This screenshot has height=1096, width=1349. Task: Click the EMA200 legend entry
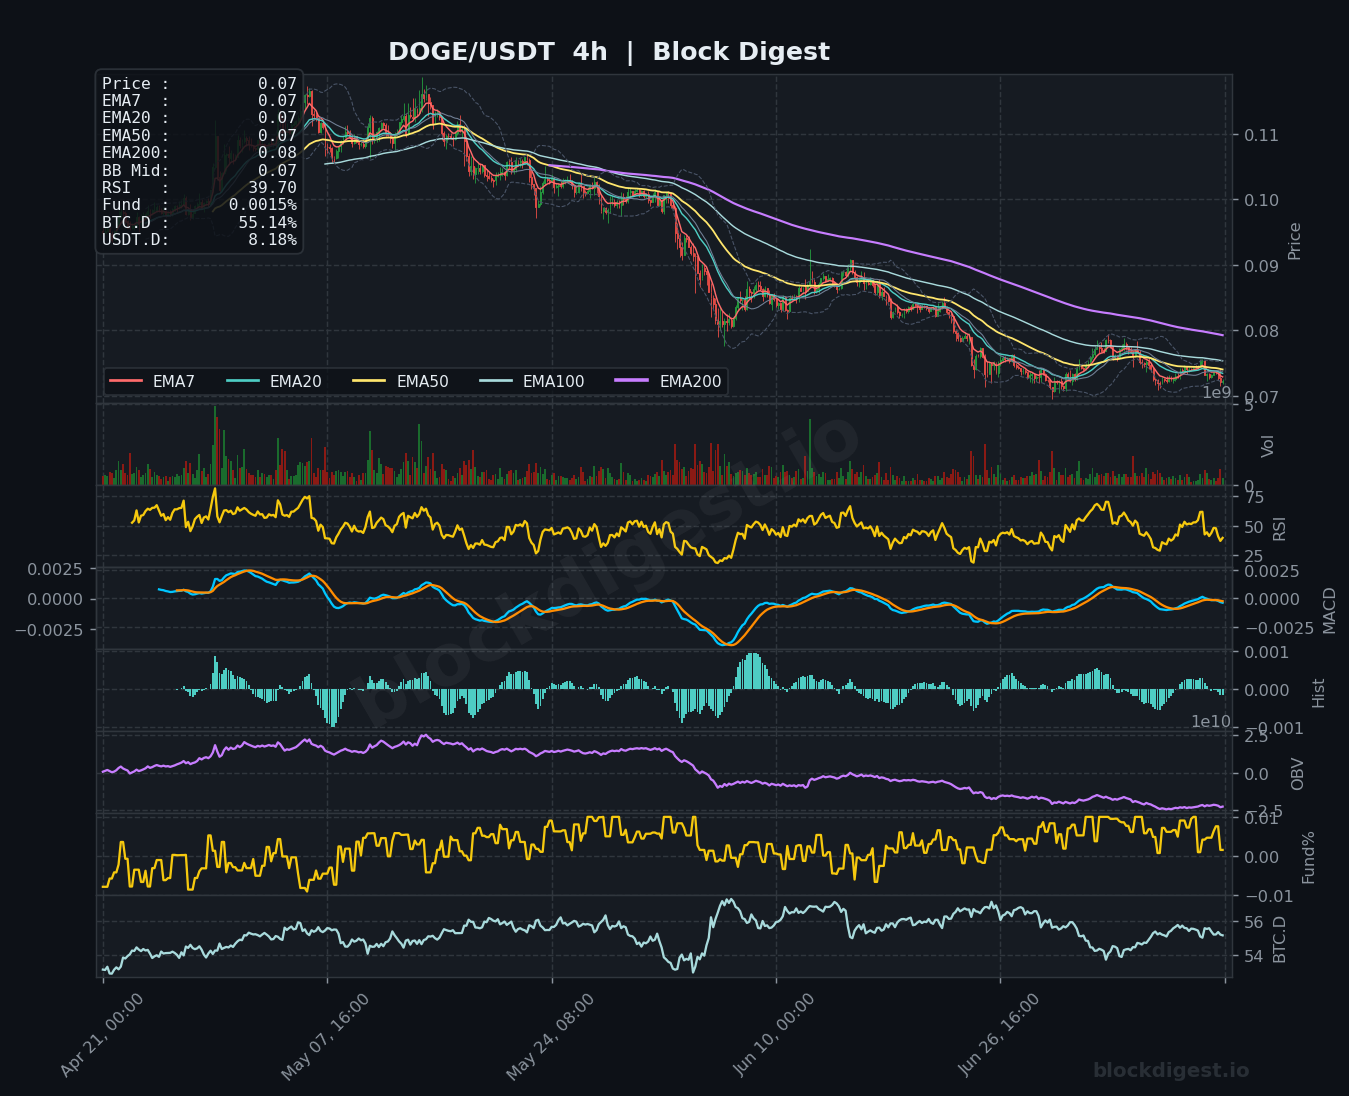[x=669, y=381]
